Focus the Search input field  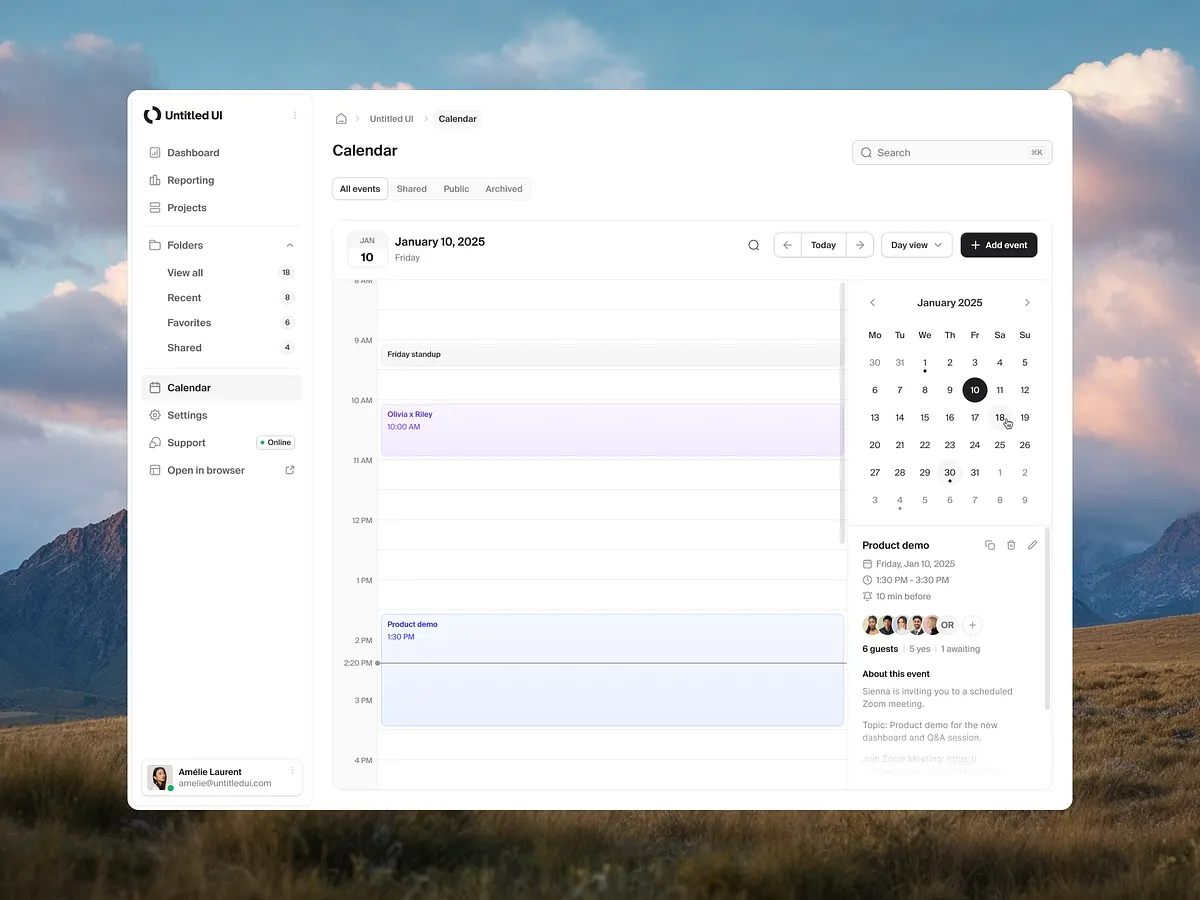(952, 153)
